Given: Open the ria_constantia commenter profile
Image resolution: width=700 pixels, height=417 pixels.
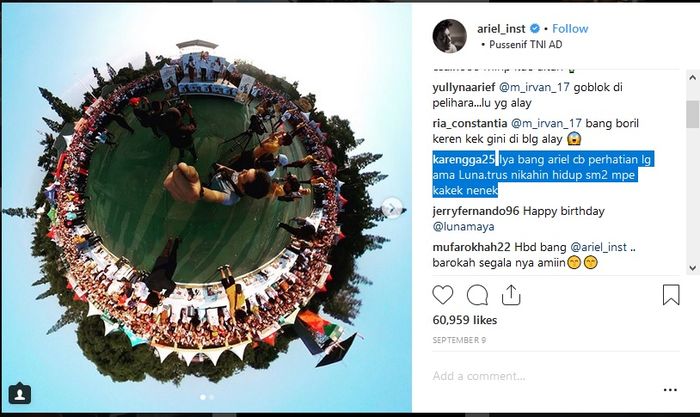Looking at the screenshot, I should tap(470, 123).
